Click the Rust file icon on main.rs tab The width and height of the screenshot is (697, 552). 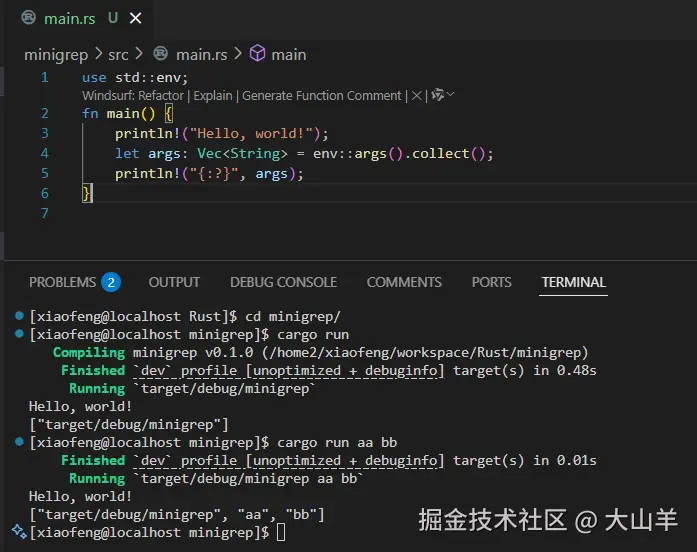[x=28, y=18]
